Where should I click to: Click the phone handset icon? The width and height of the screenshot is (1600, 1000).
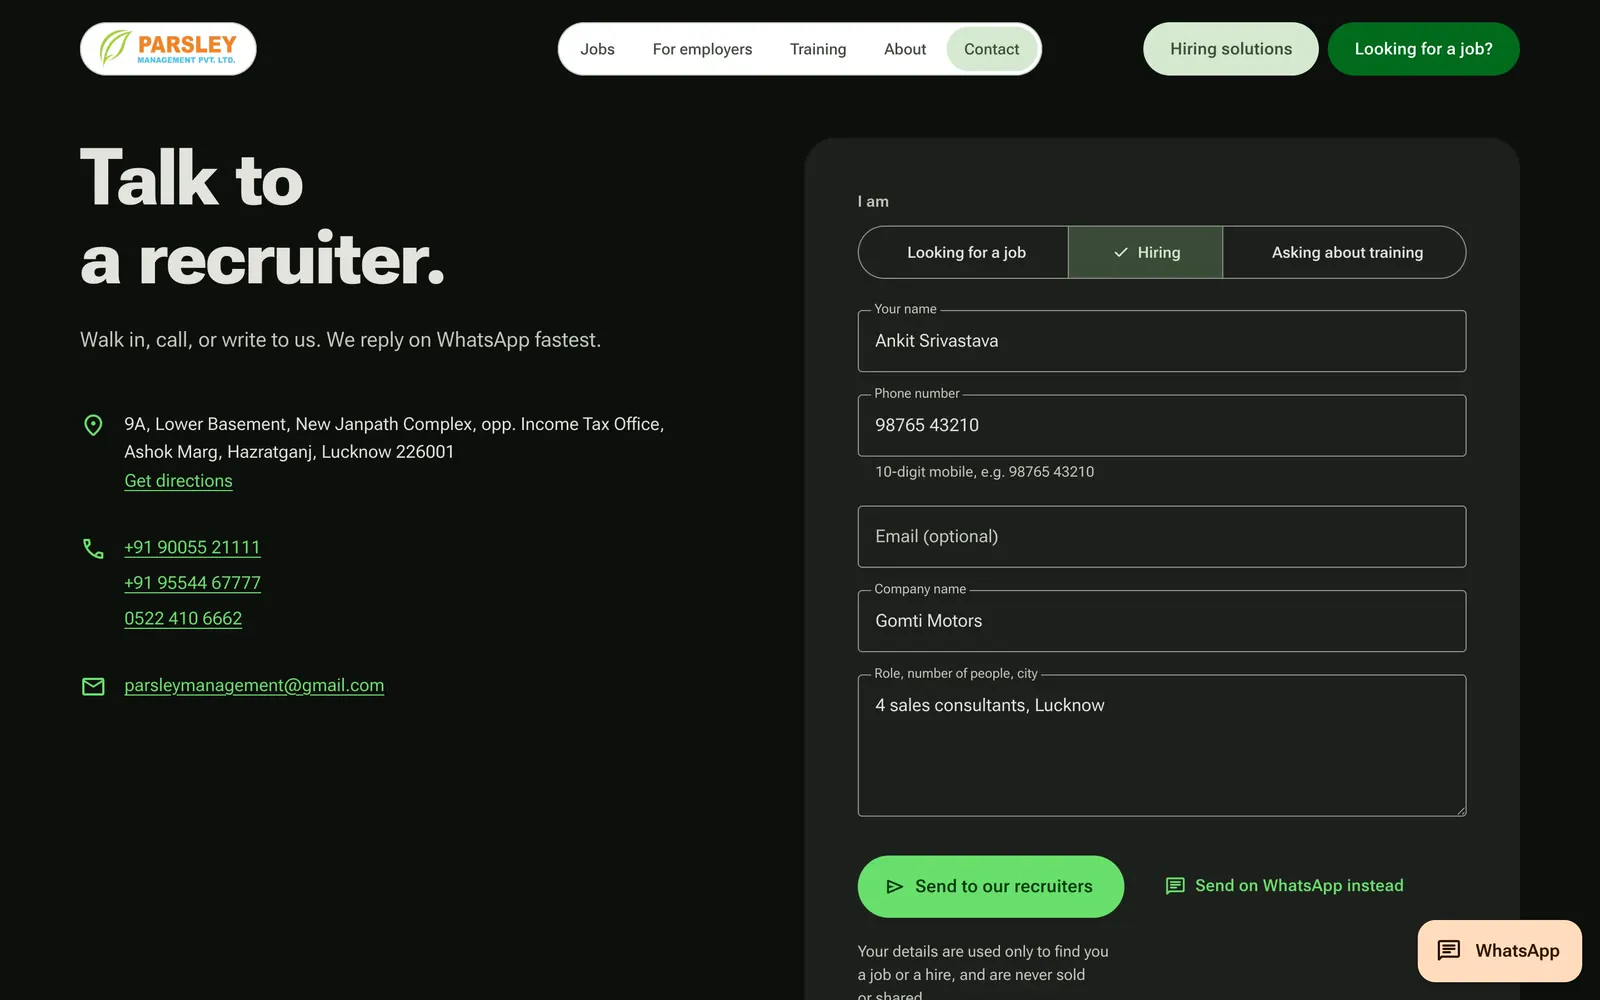pos(93,548)
